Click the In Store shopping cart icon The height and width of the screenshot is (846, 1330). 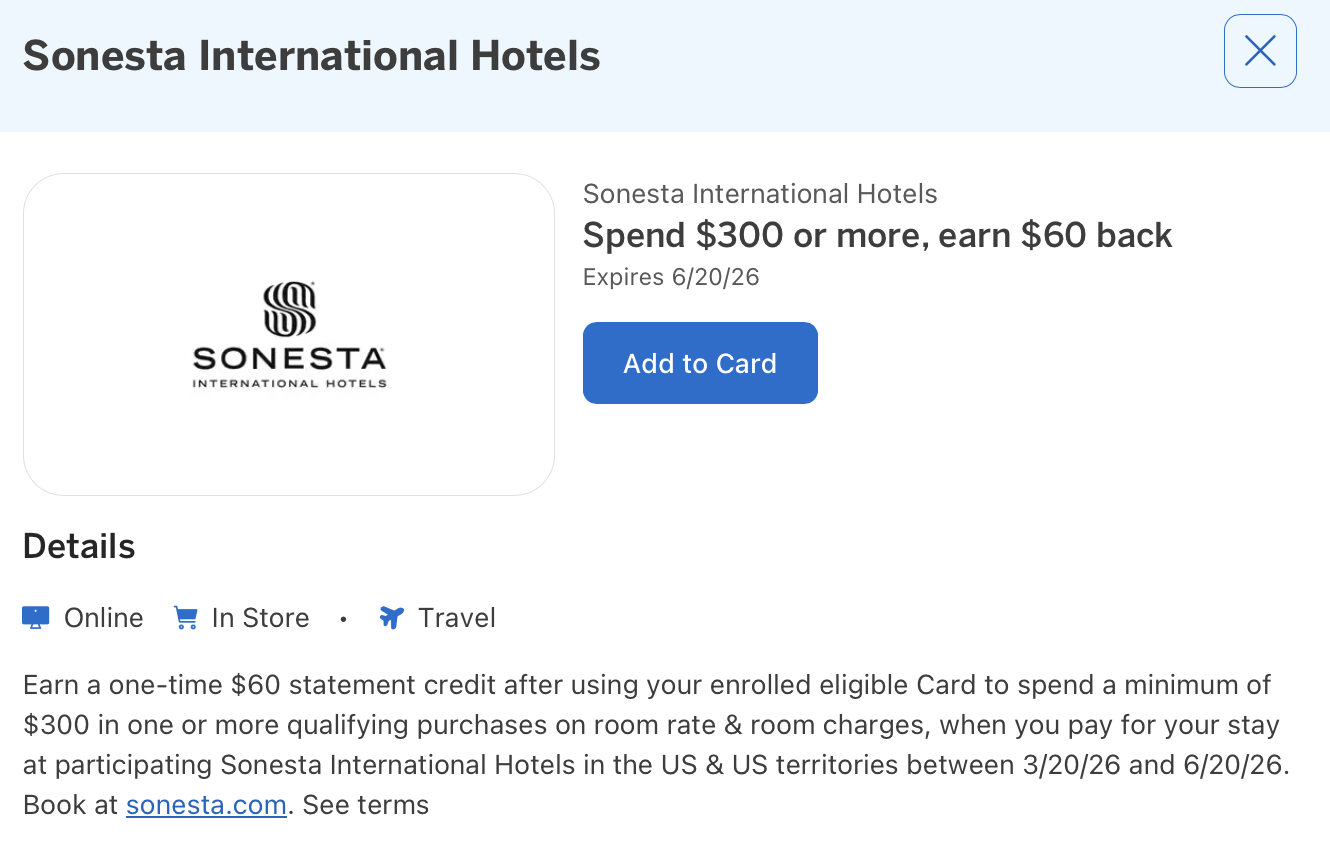coord(185,617)
